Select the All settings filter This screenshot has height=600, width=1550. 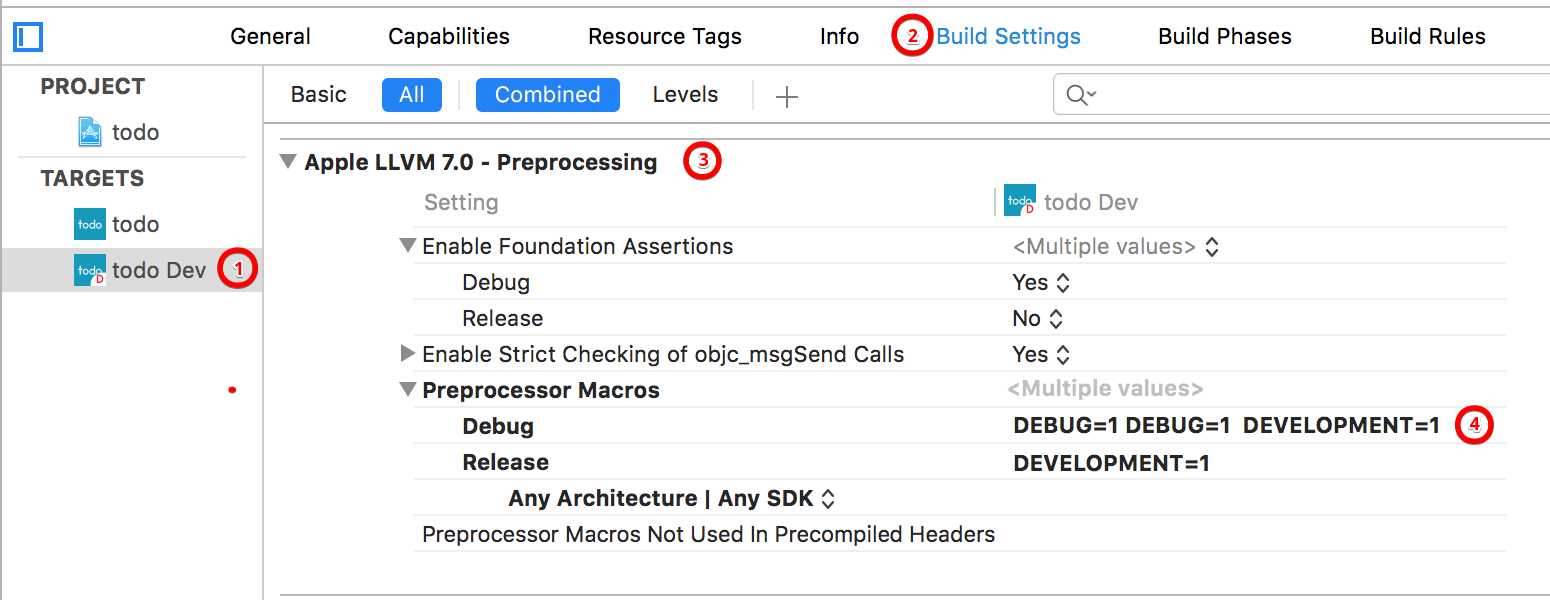click(x=412, y=95)
